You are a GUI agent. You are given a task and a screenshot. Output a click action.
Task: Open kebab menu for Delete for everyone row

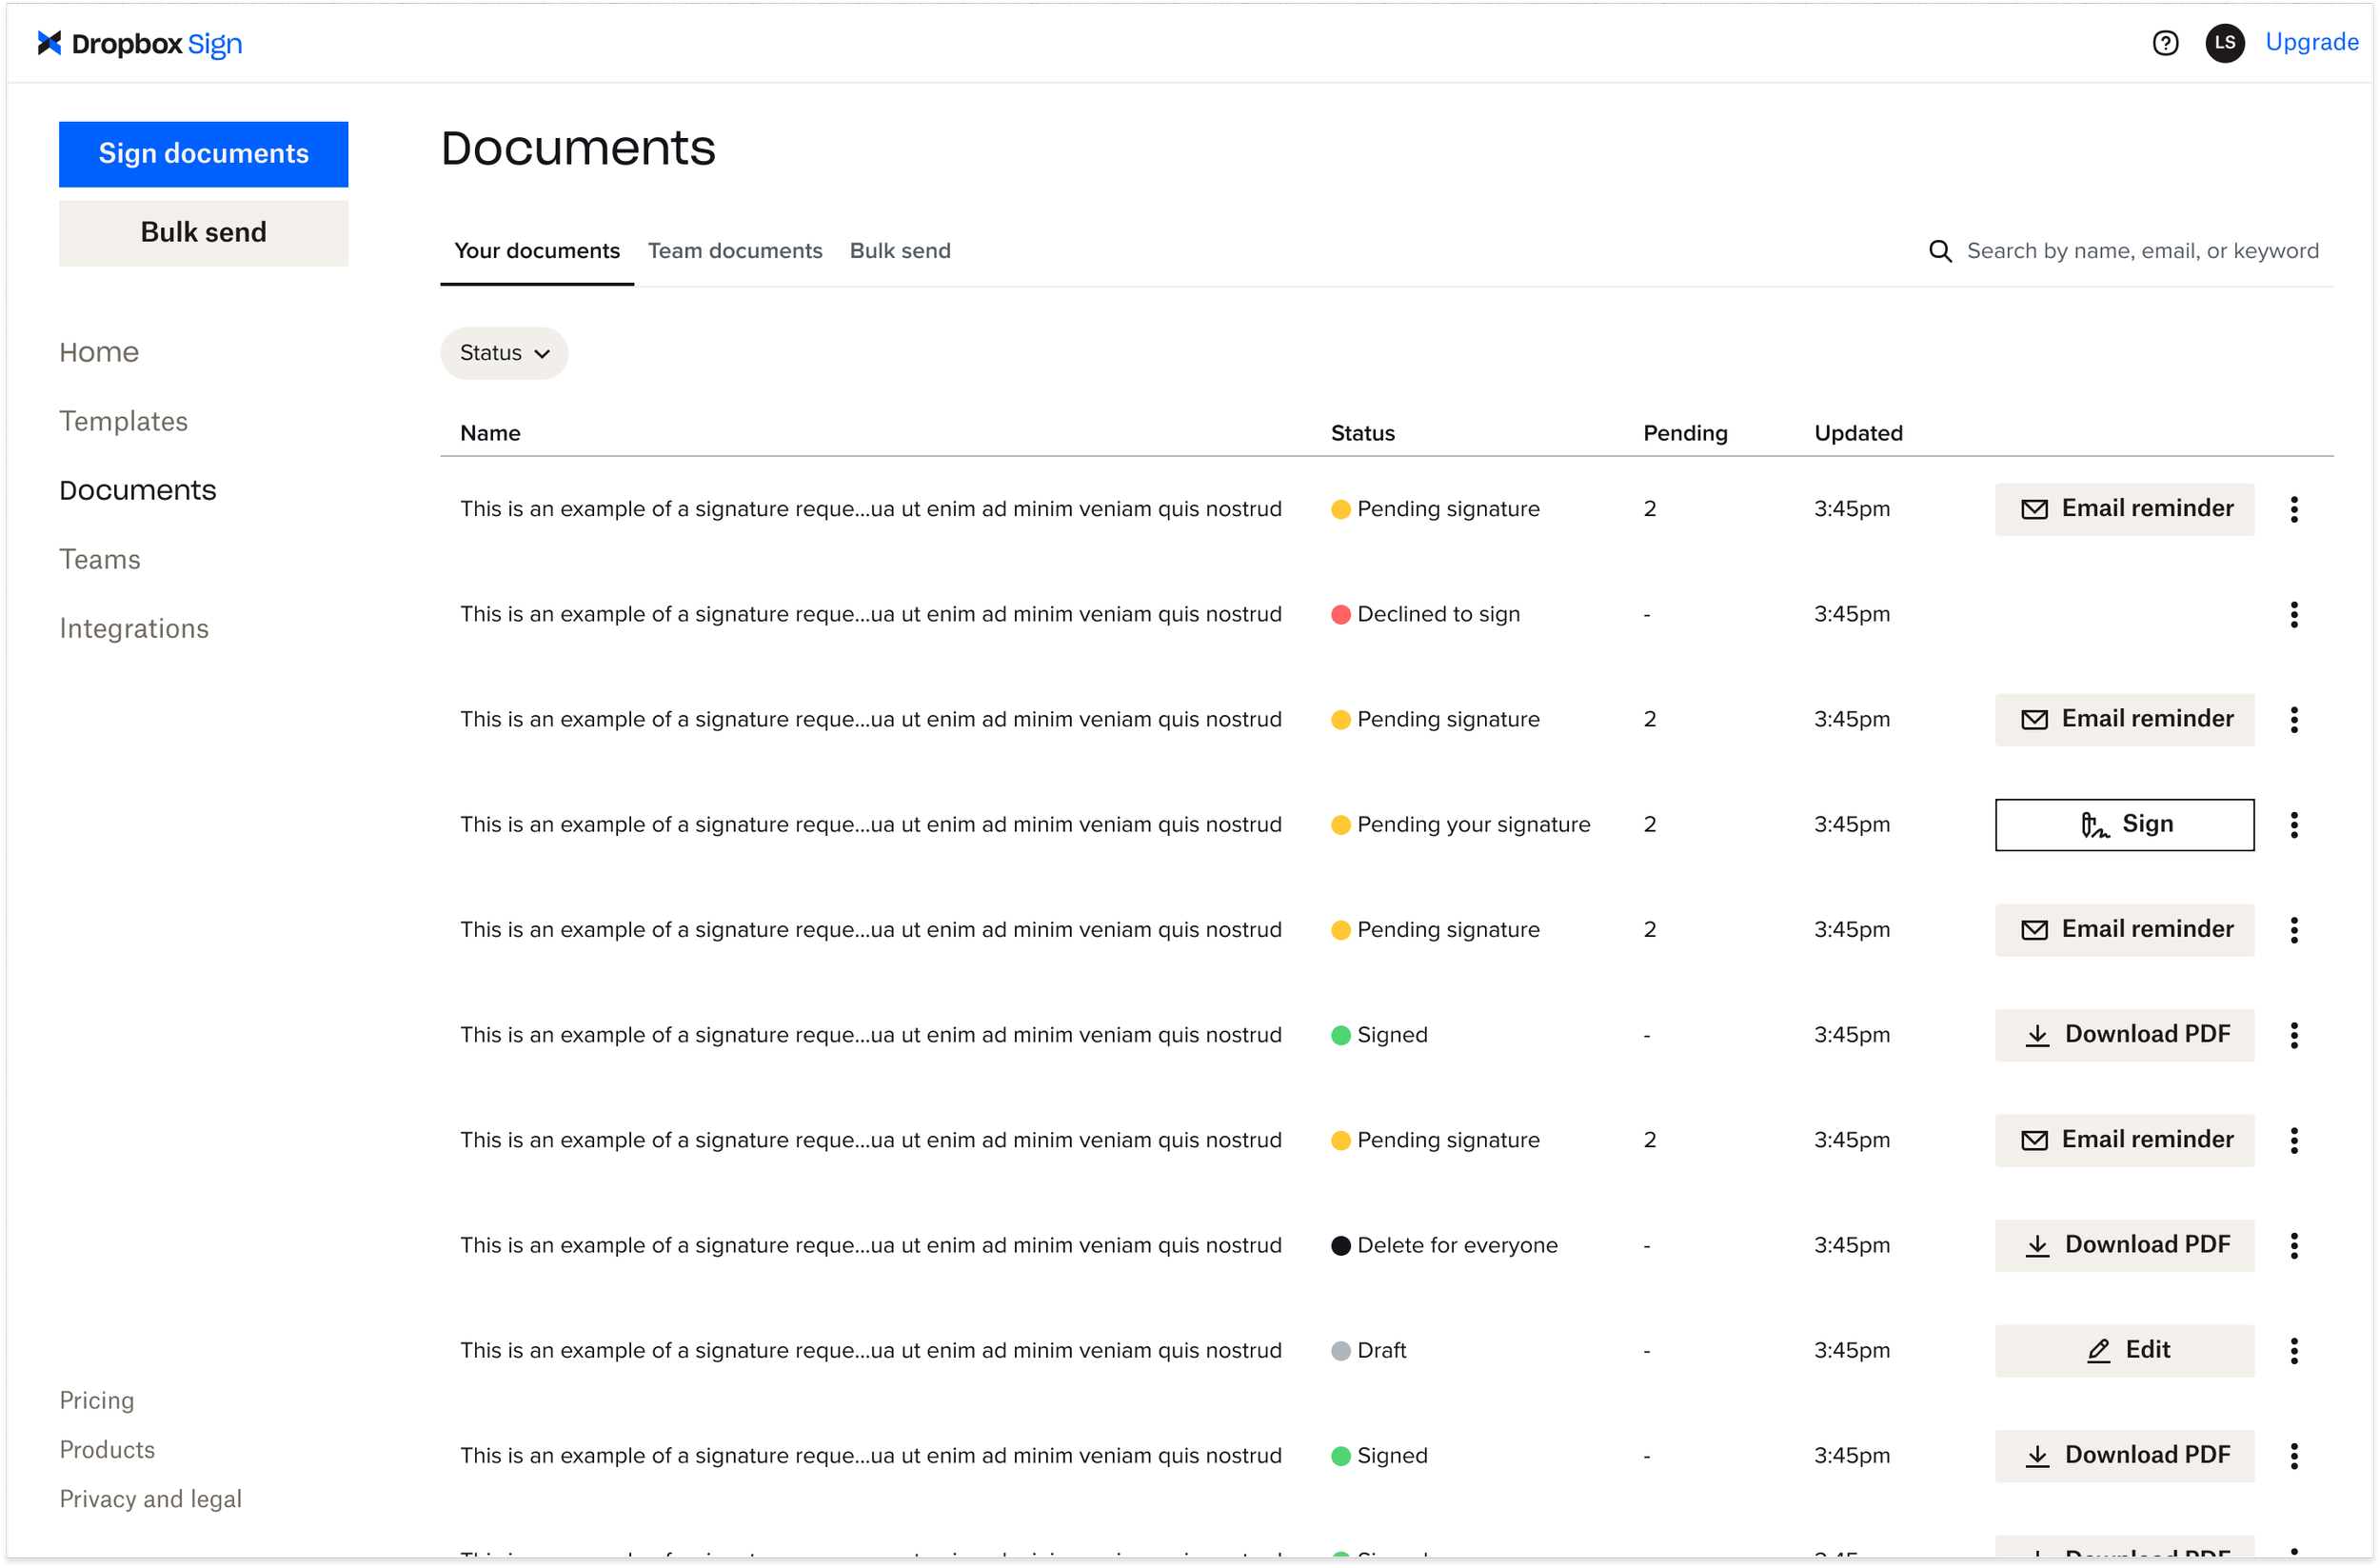pyautogui.click(x=2294, y=1246)
